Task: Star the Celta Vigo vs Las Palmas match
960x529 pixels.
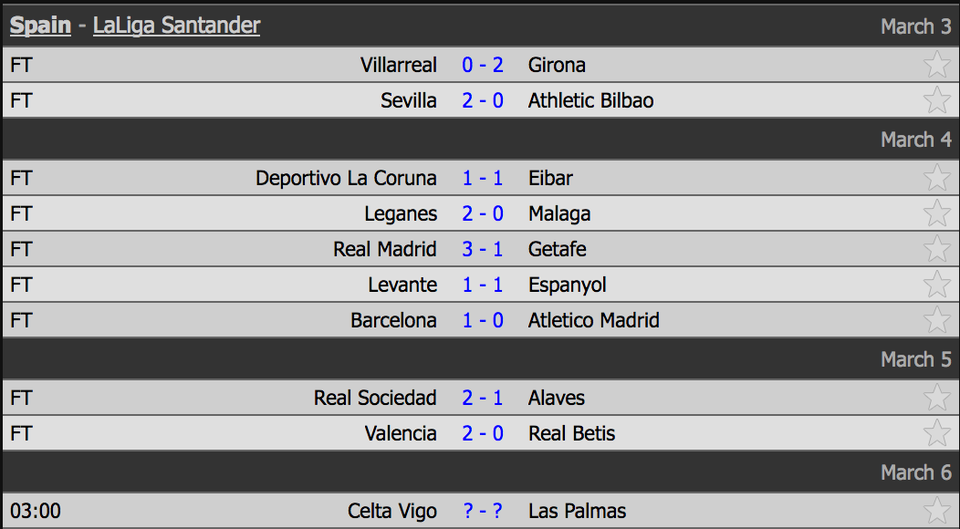Action: (937, 511)
